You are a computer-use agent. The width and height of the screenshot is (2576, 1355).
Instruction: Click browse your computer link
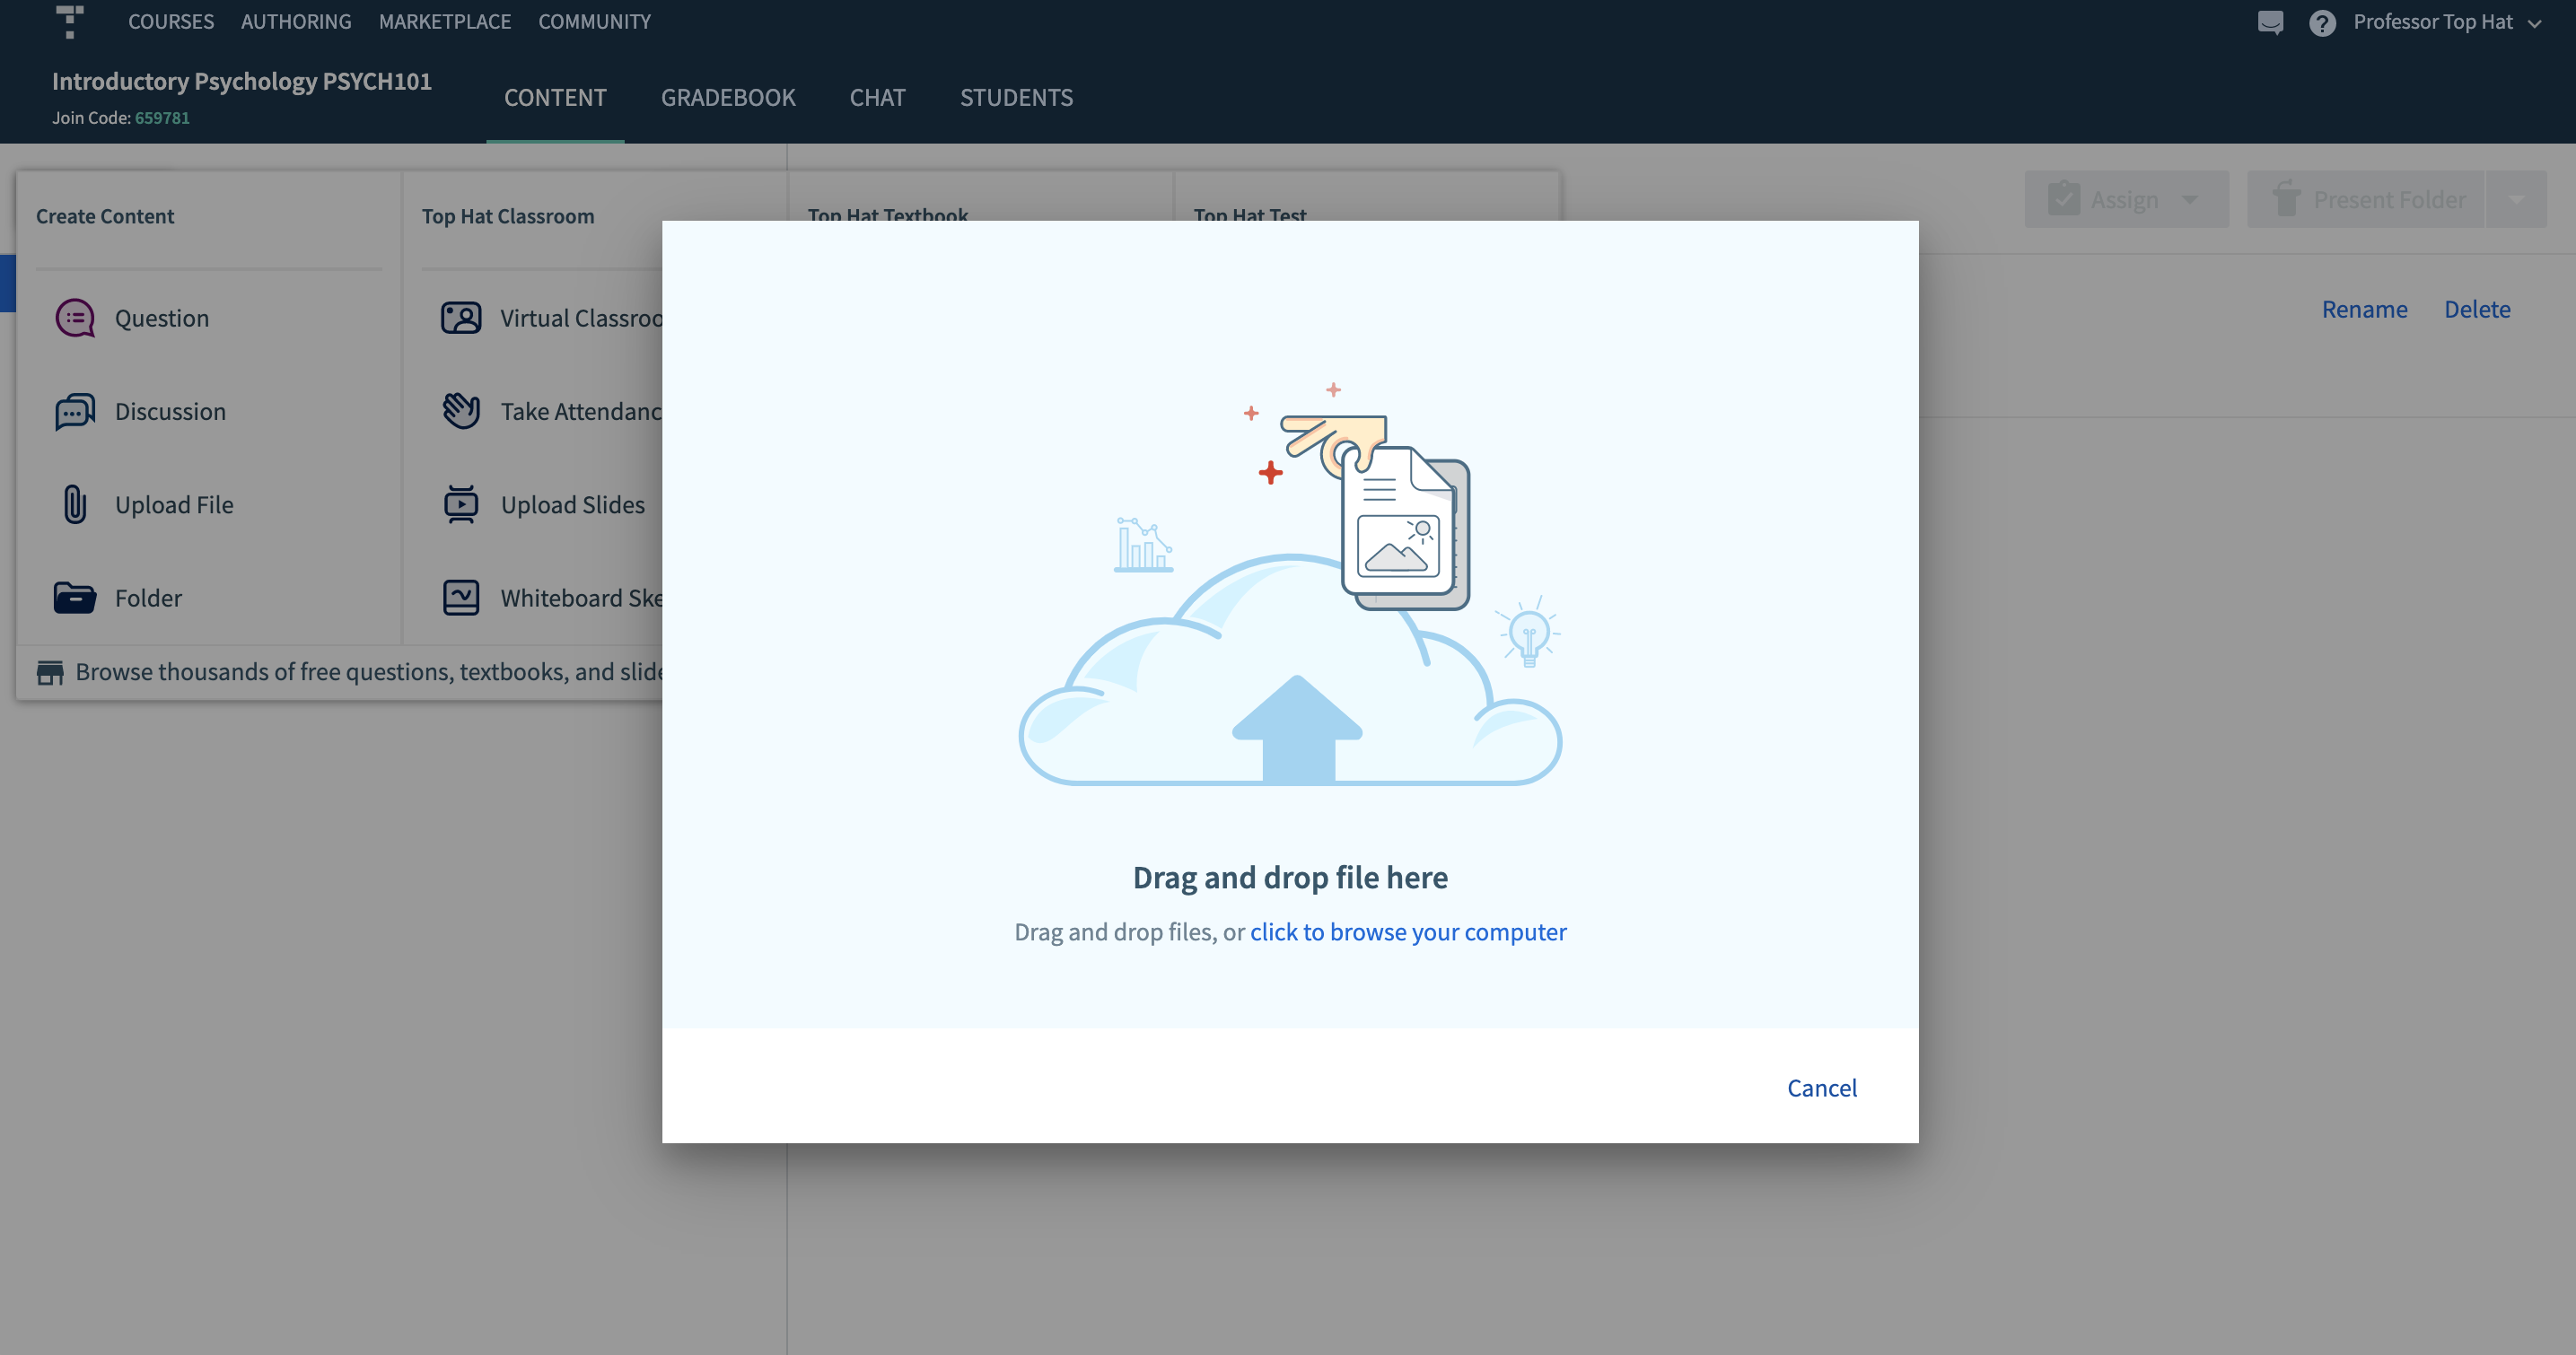tap(1408, 931)
